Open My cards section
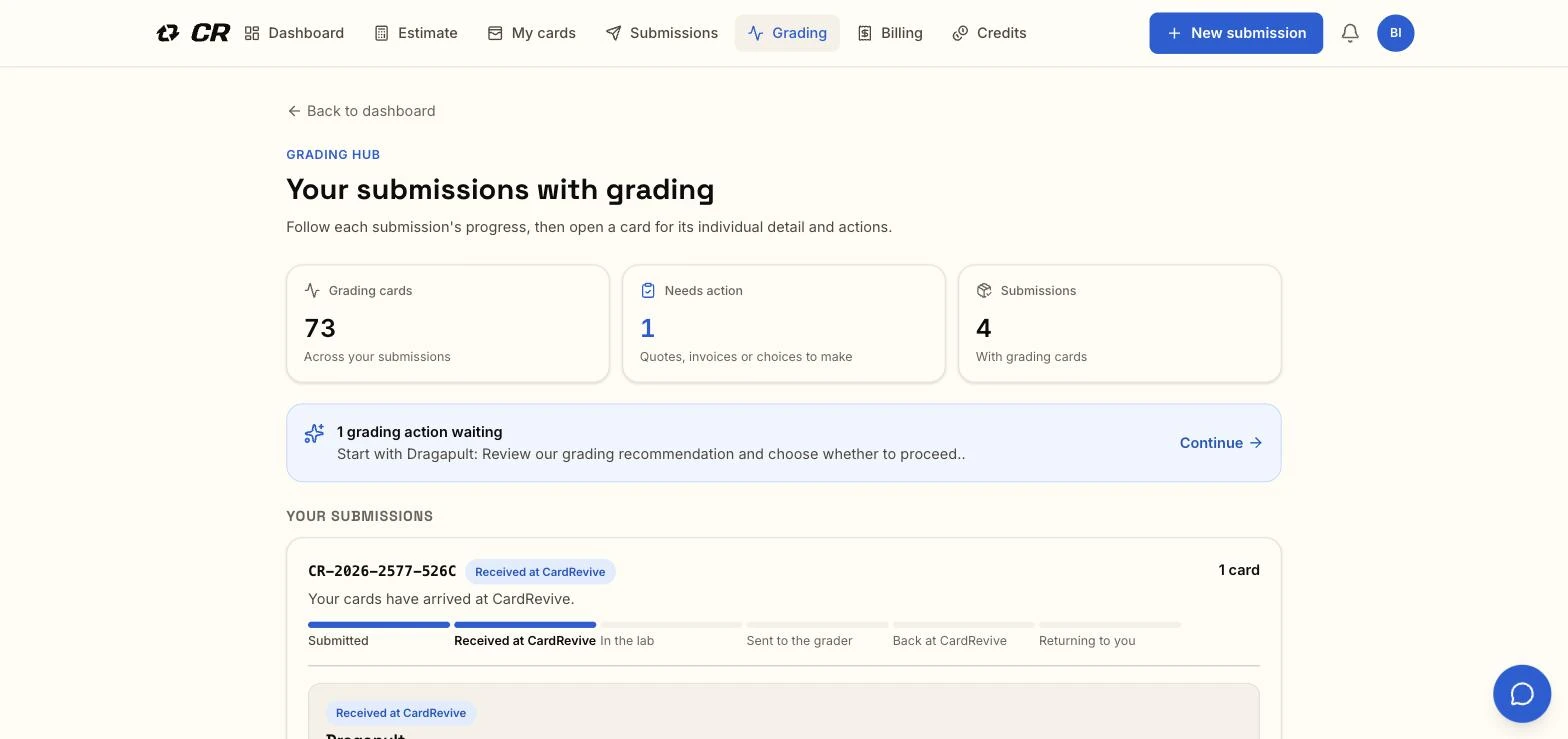Screen dimensions: 1568x739 532,33
